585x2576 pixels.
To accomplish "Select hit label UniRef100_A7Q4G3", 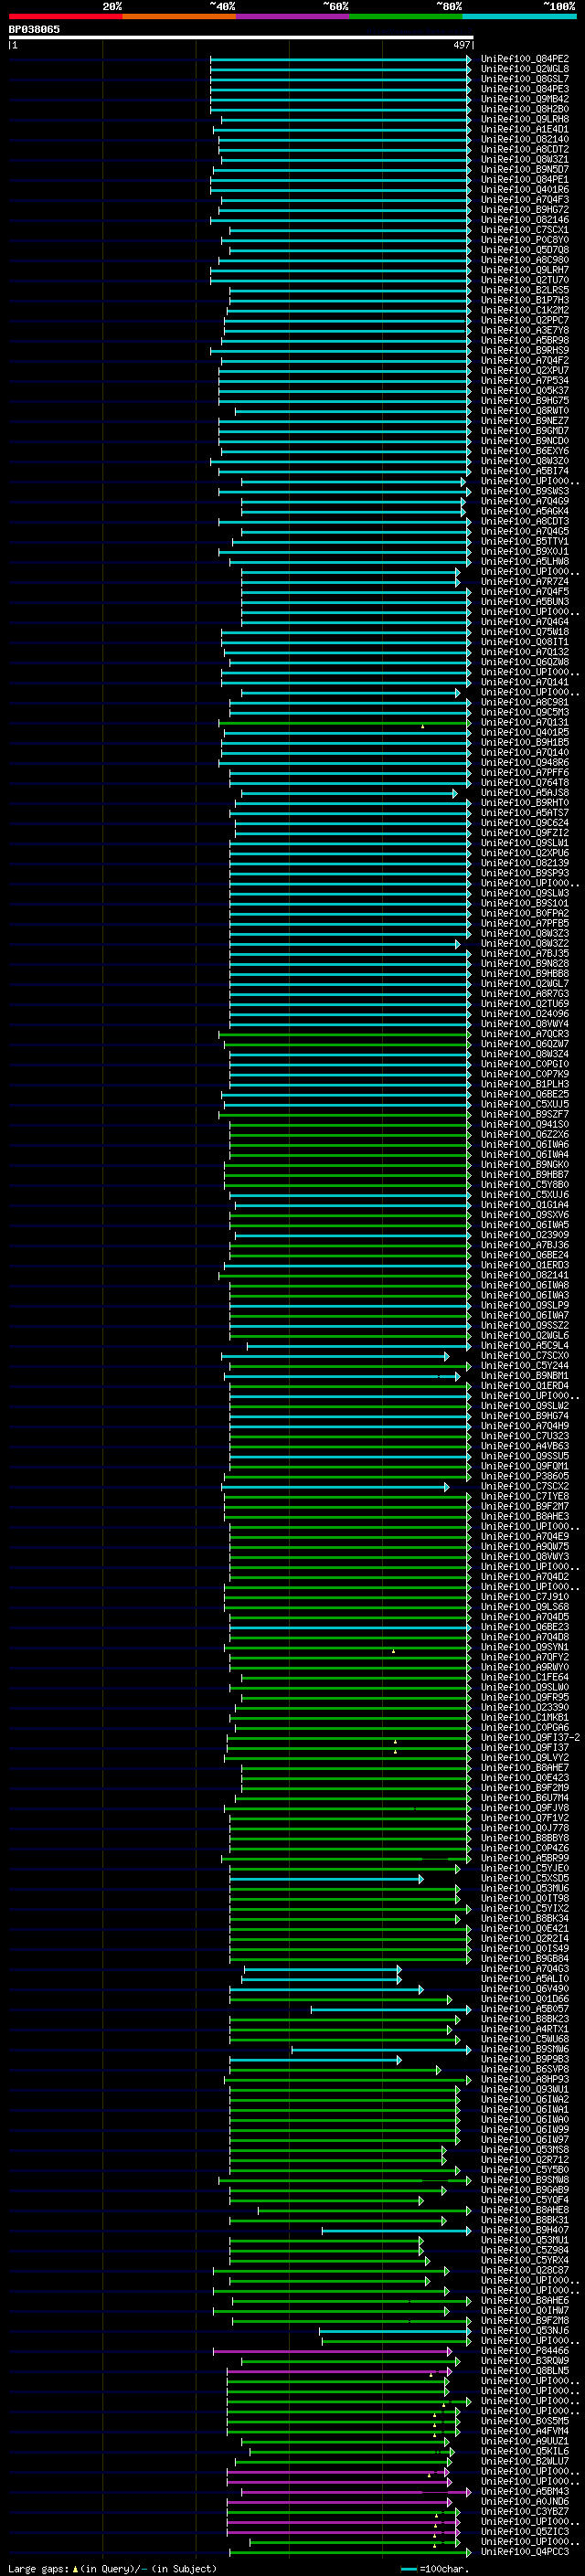I will (x=525, y=1968).
